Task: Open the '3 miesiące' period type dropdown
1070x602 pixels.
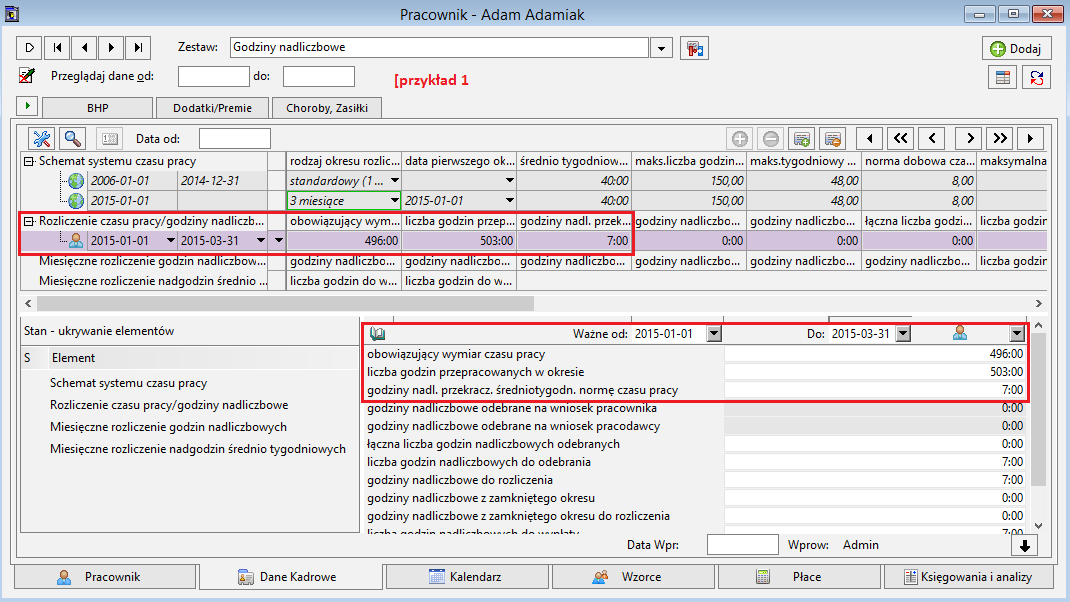Action: point(394,201)
